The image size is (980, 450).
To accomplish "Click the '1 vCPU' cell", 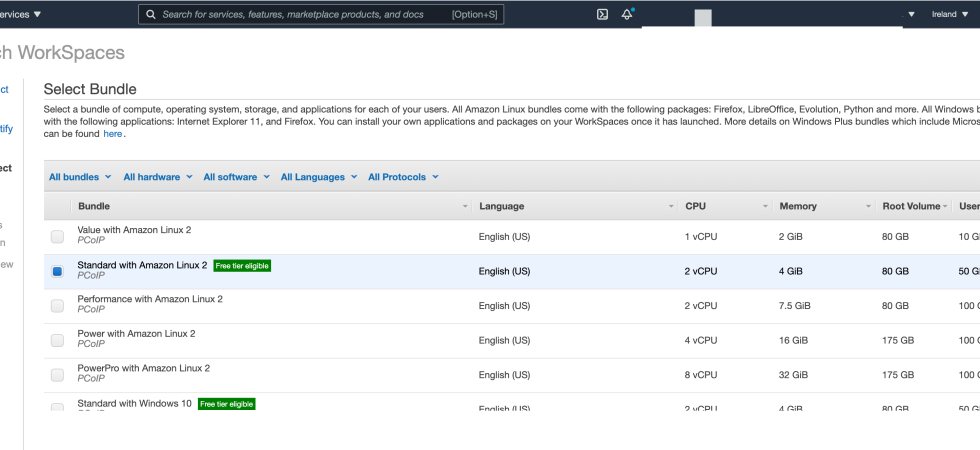I will coord(701,237).
